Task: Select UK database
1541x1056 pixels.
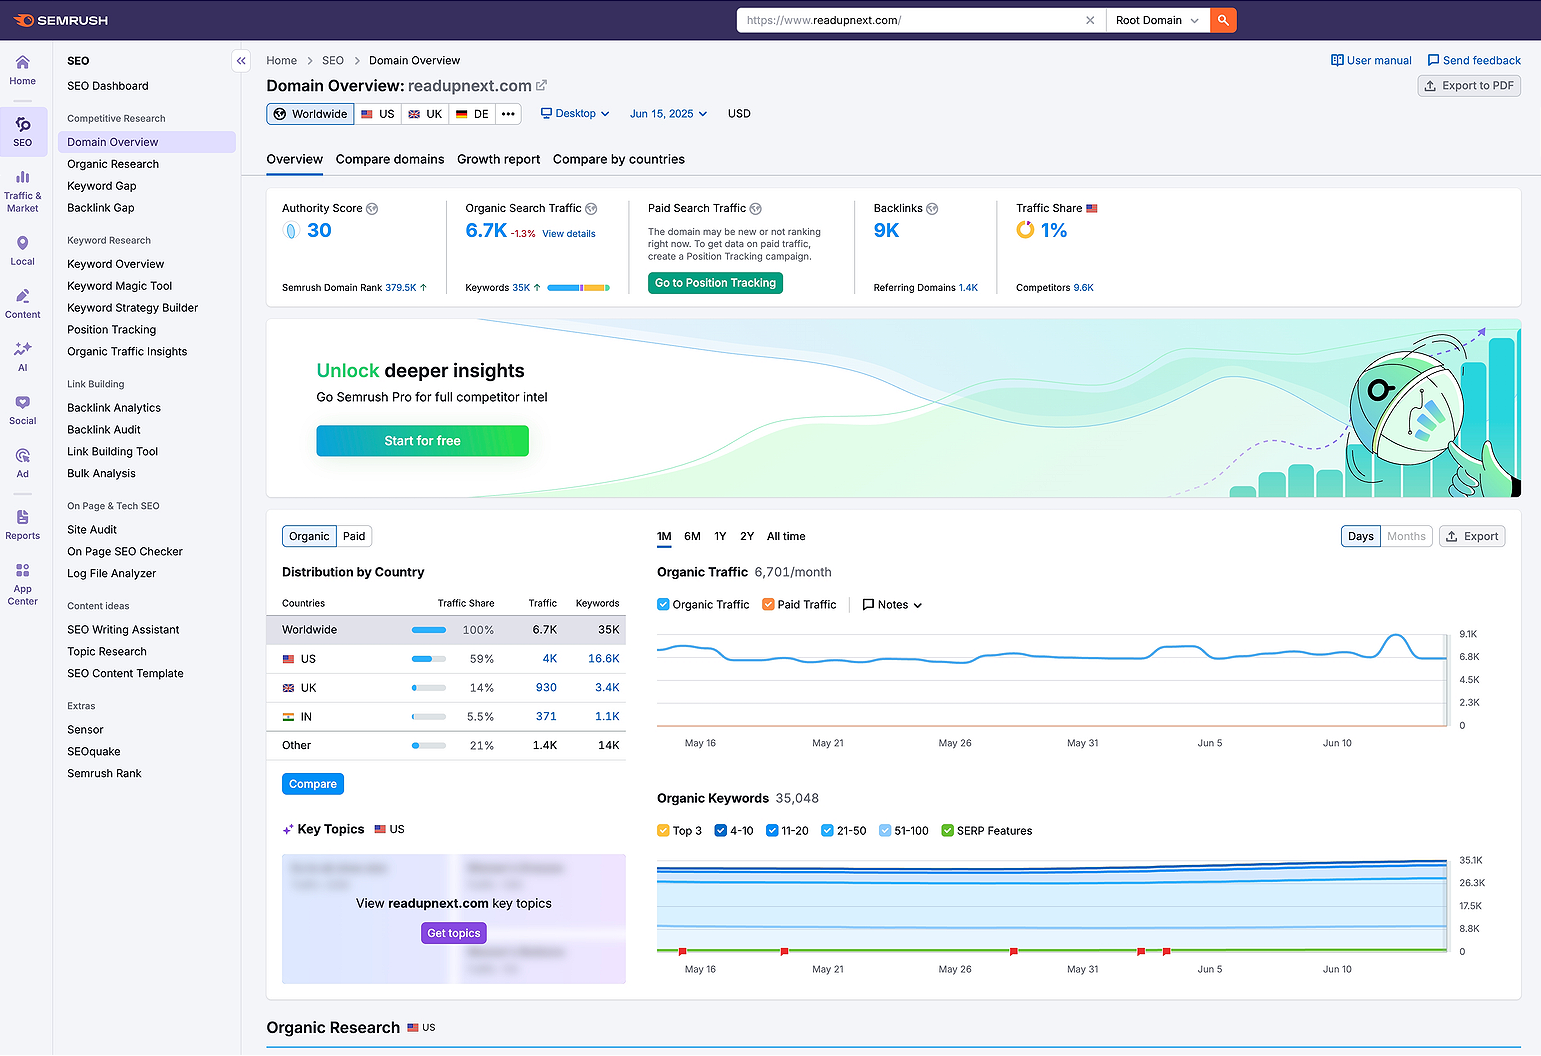Action: coord(425,114)
